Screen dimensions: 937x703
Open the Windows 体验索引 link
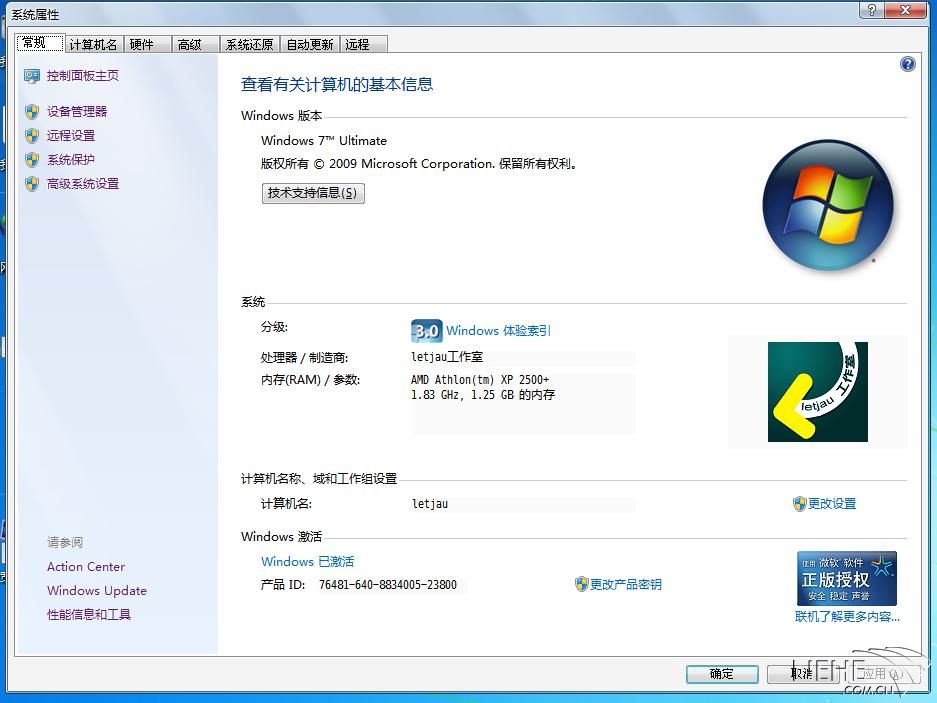point(498,331)
